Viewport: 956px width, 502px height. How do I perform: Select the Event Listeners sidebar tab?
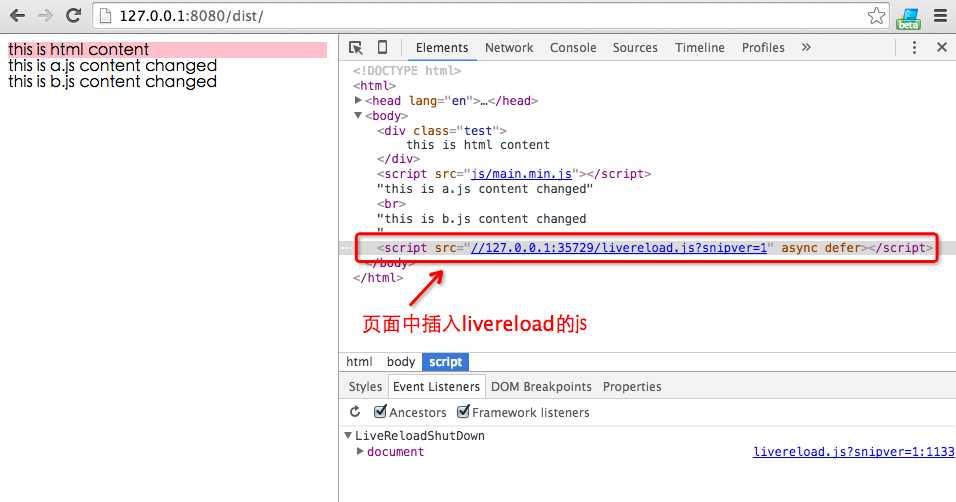tap(437, 387)
